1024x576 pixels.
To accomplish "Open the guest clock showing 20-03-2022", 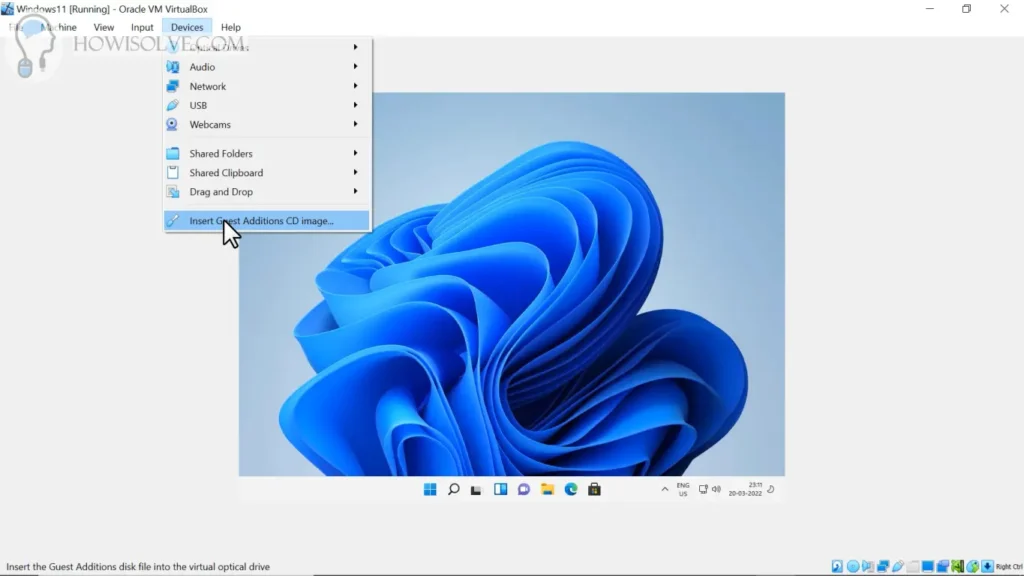I will click(745, 489).
